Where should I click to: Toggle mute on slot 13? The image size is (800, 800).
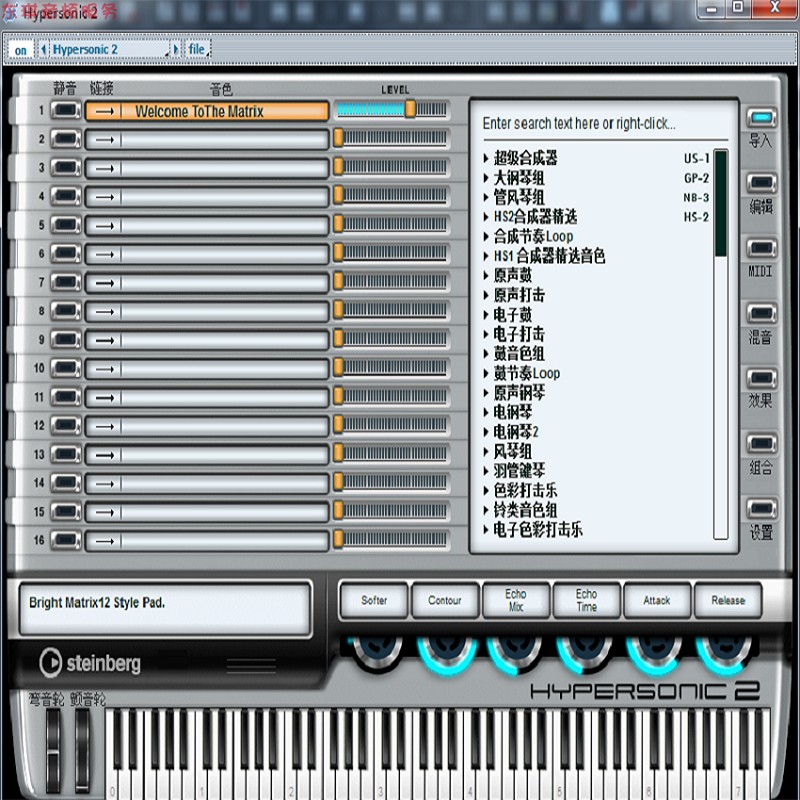[66, 454]
